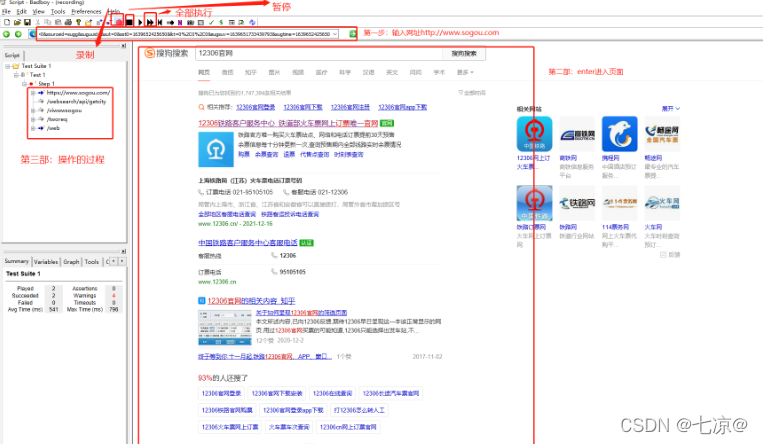Image resolution: width=763 pixels, height=444 pixels.
Task: Collapse the Step 1 node
Action: tap(24, 84)
